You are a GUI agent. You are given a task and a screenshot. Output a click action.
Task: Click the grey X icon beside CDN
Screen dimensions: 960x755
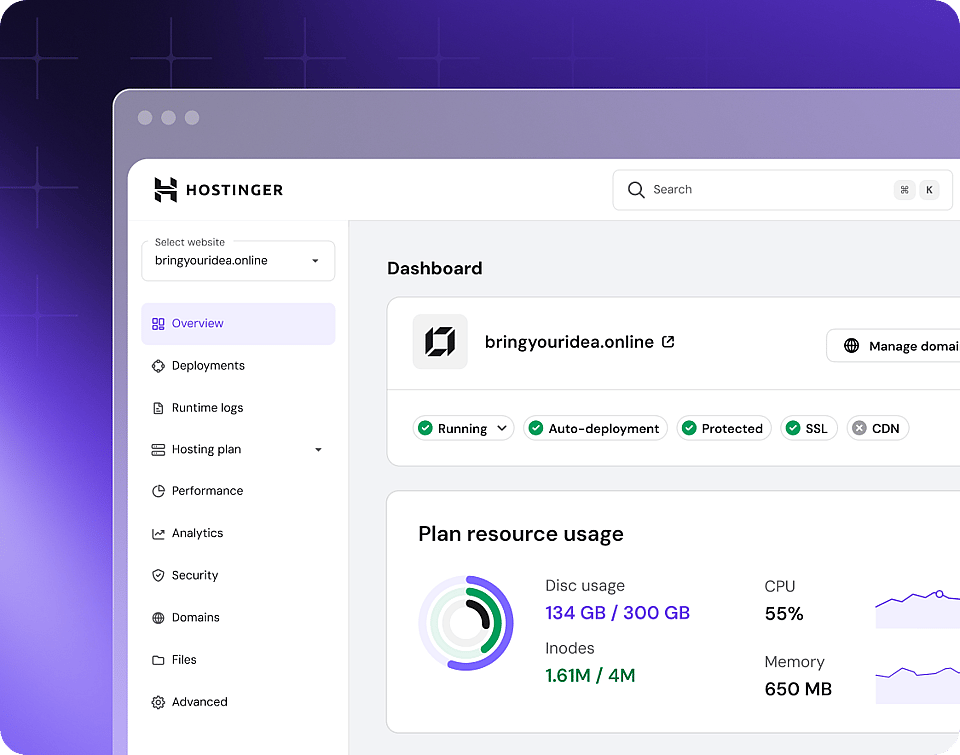pyautogui.click(x=860, y=428)
